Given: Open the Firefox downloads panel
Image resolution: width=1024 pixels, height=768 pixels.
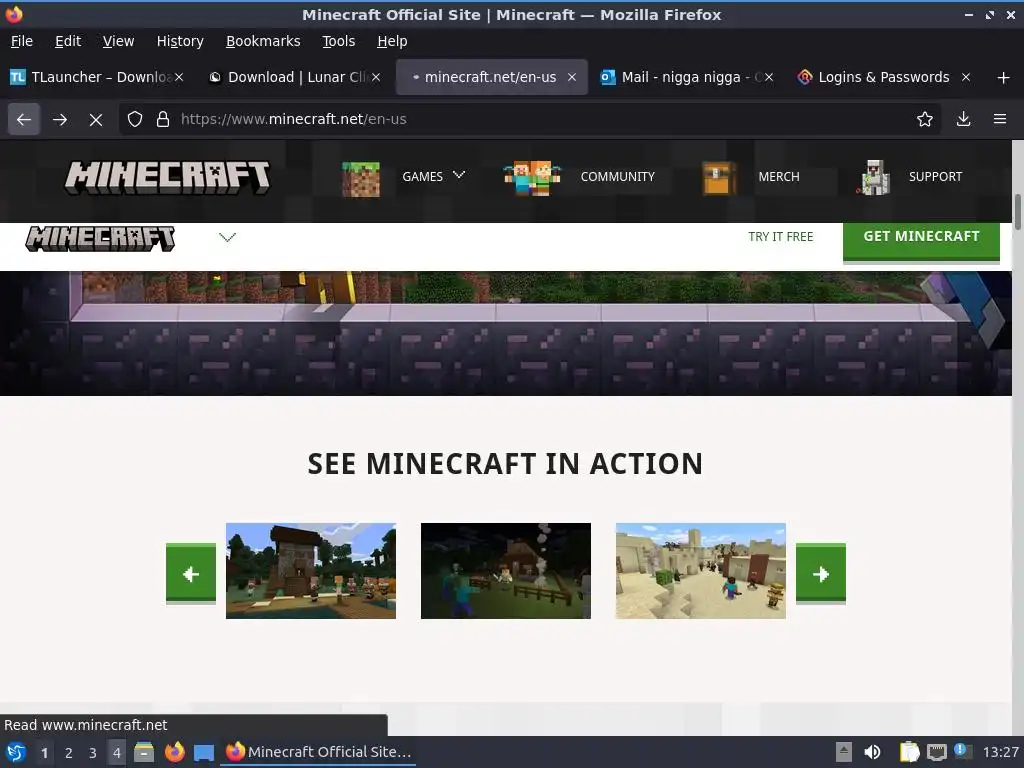Looking at the screenshot, I should pyautogui.click(x=963, y=119).
